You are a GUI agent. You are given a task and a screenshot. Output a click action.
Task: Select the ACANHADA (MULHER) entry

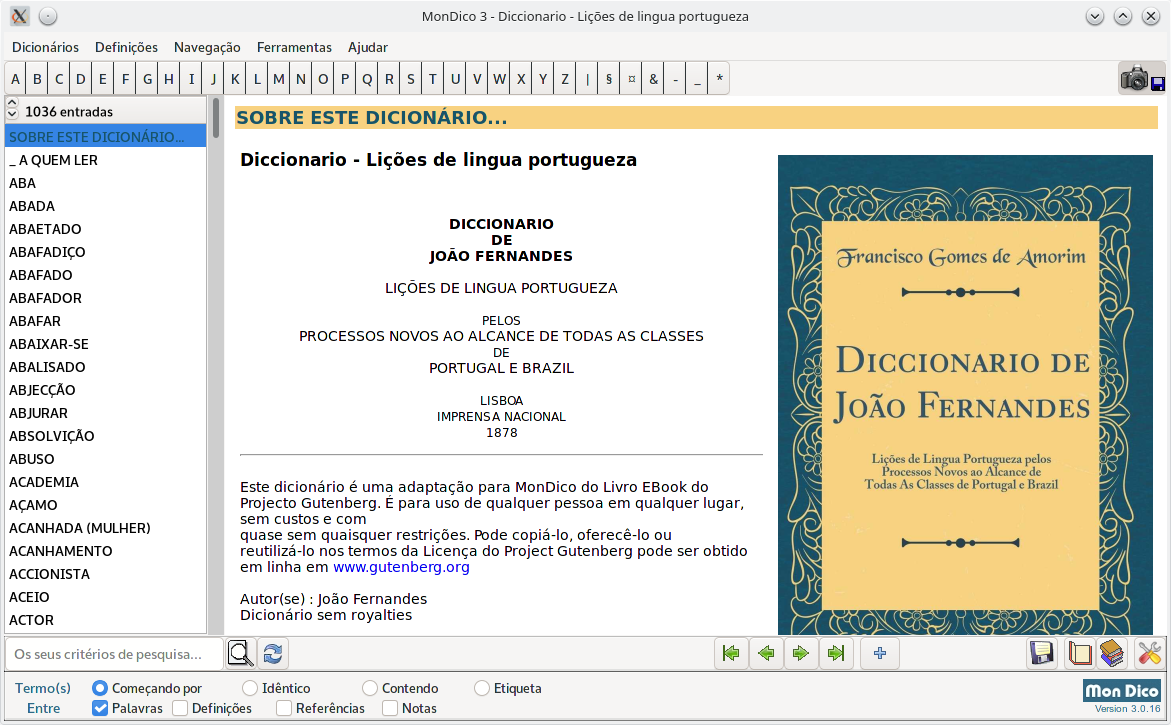pyautogui.click(x=105, y=528)
